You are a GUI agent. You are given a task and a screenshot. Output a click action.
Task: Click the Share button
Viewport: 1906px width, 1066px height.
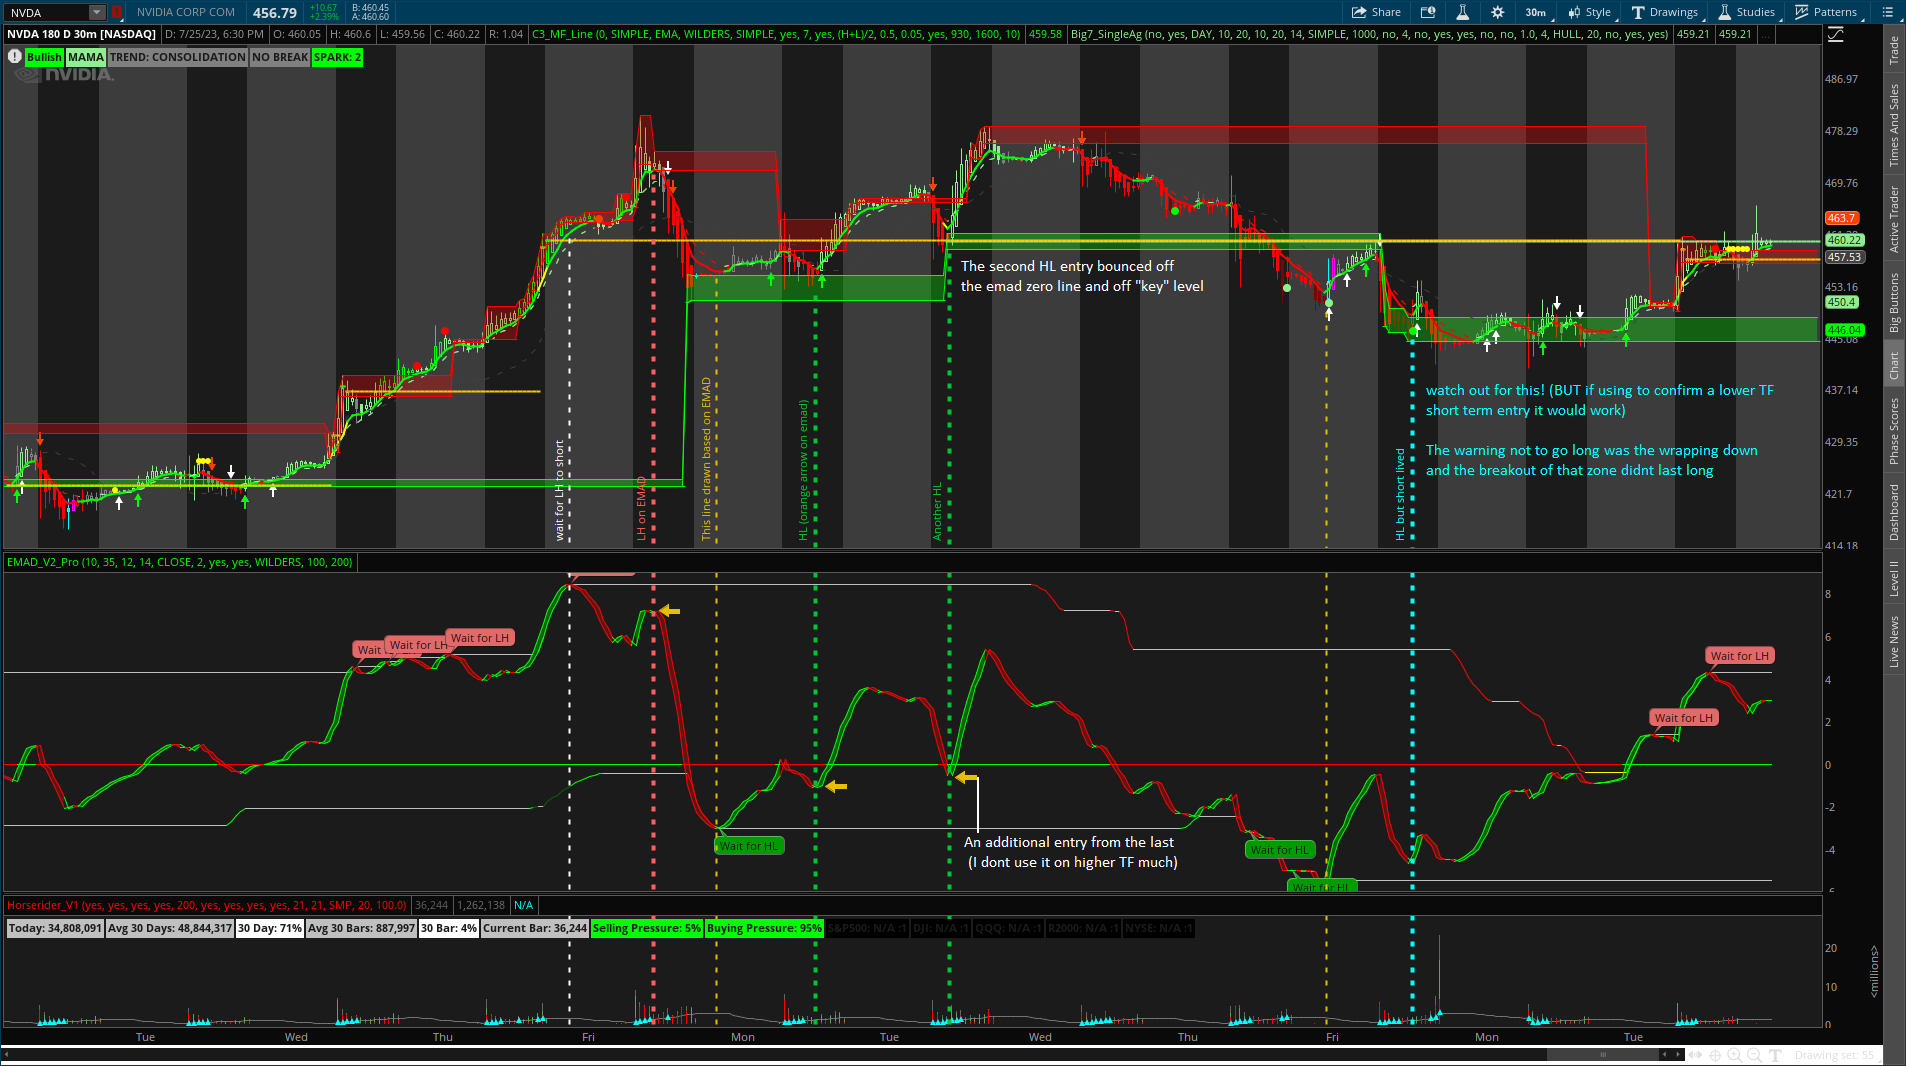pyautogui.click(x=1376, y=12)
